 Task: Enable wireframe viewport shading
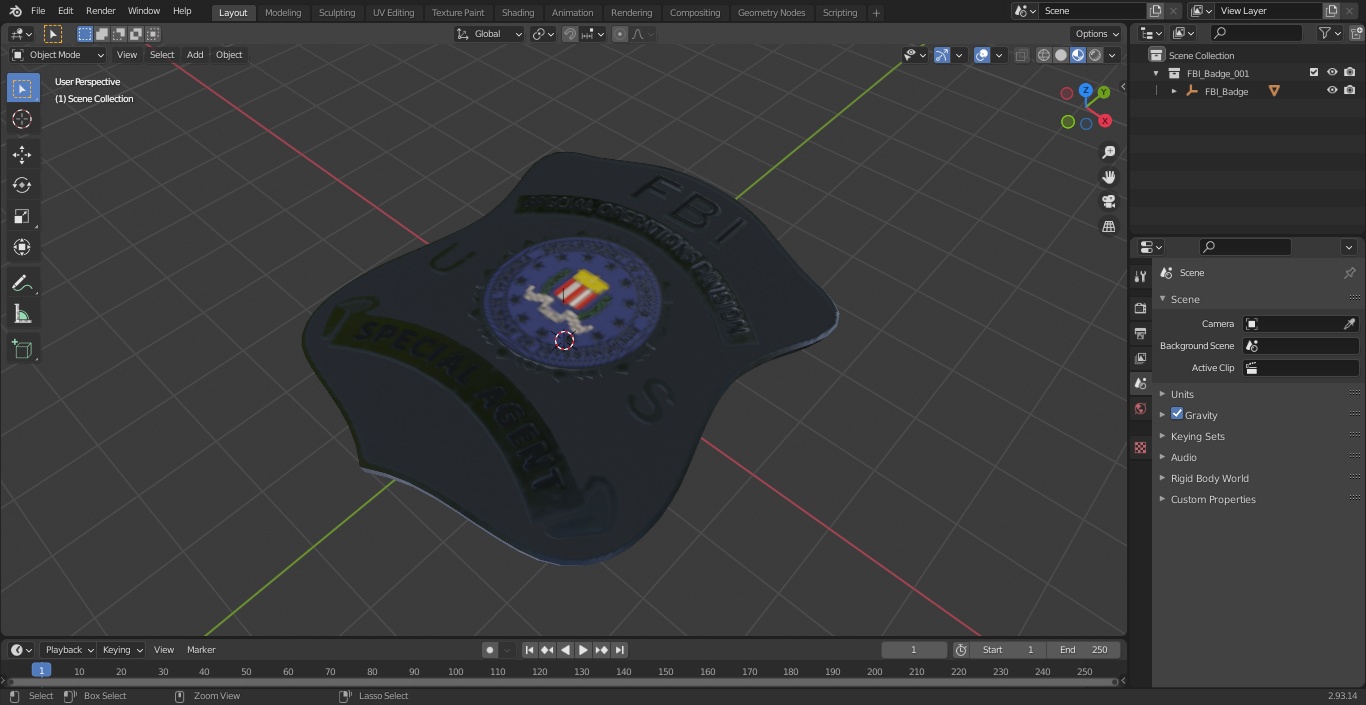click(x=1044, y=55)
